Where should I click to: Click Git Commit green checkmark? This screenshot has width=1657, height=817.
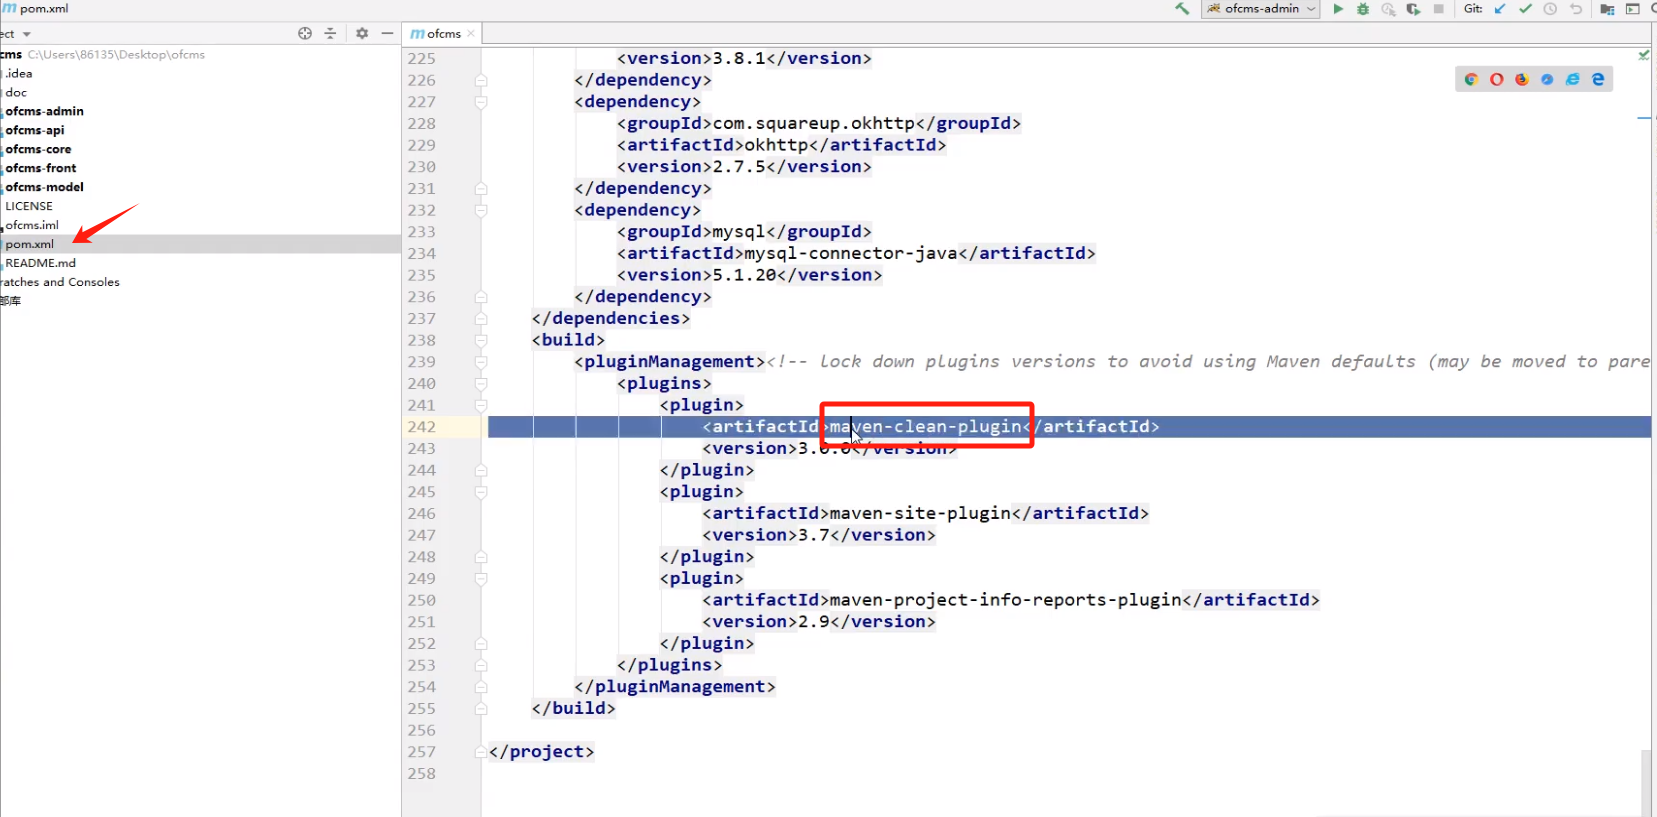click(x=1525, y=9)
